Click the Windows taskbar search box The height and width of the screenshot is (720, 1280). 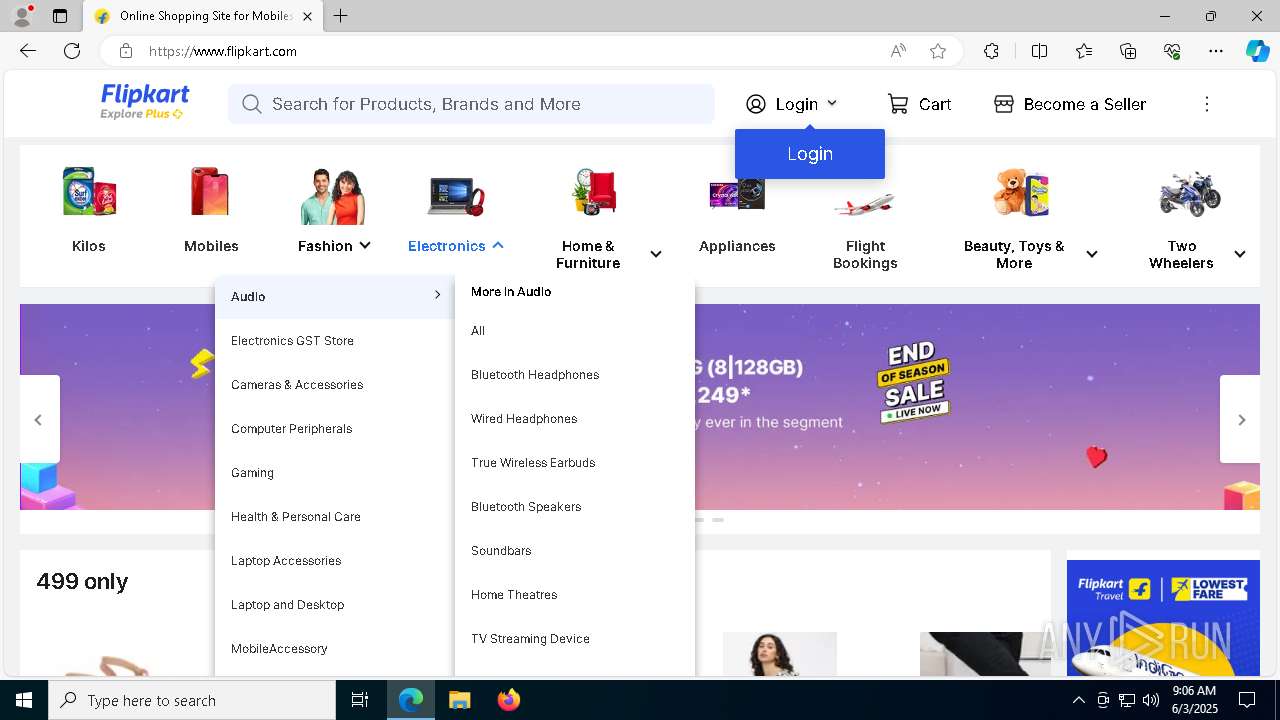[x=192, y=700]
